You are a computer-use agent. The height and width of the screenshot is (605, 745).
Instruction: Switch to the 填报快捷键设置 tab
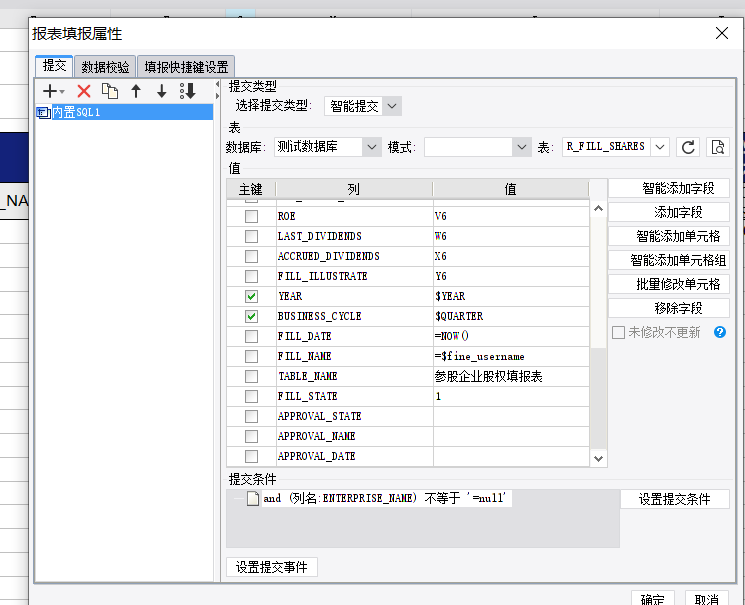(186, 67)
